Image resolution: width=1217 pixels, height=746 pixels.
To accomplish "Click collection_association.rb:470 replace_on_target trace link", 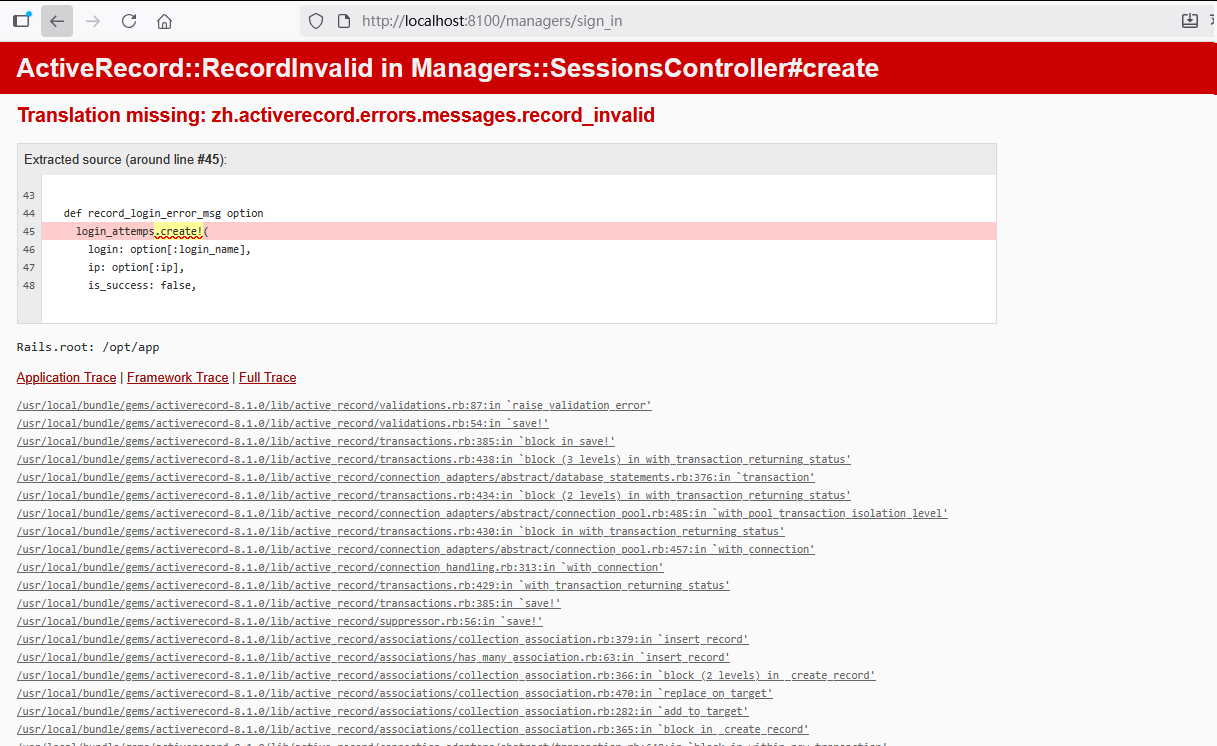I will [394, 693].
